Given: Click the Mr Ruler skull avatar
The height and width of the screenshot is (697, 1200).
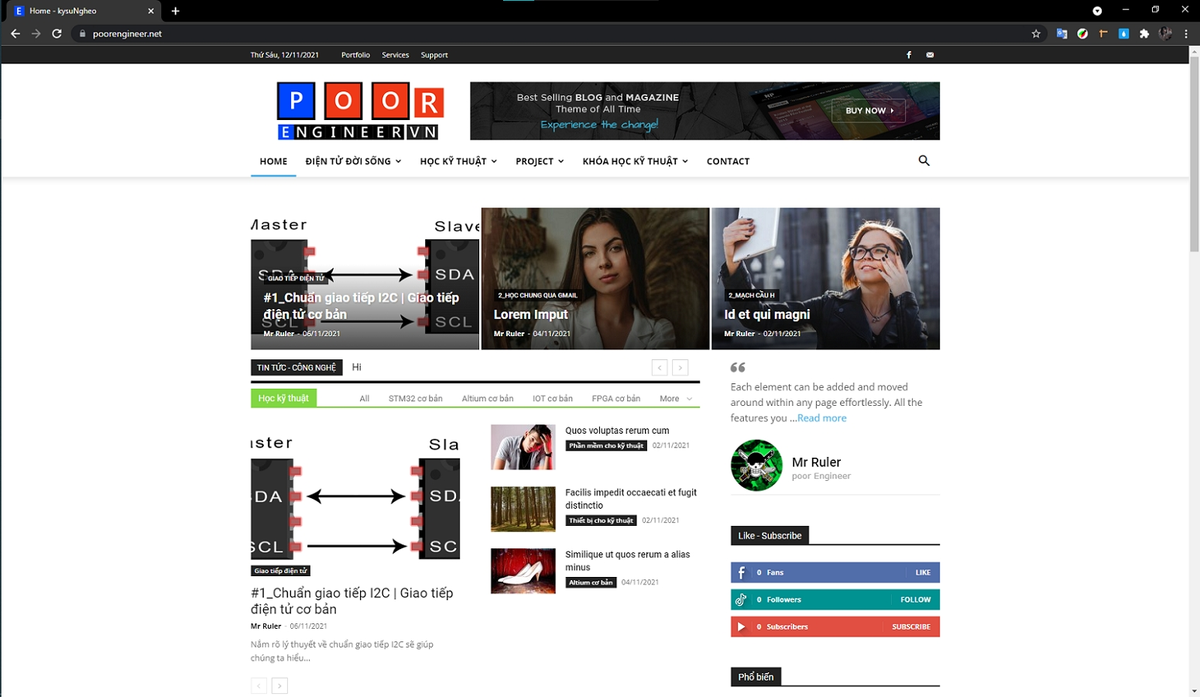Looking at the screenshot, I should pos(756,465).
